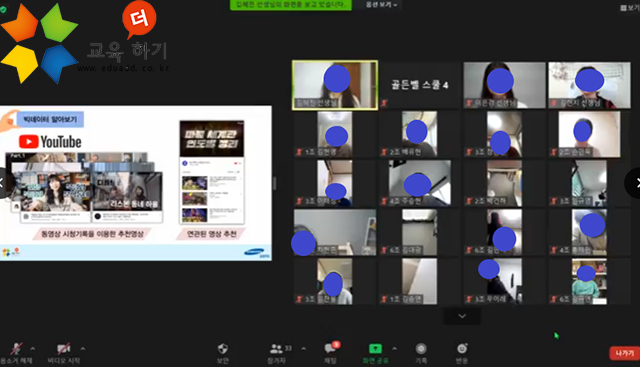This screenshot has height=367, width=640.
Task: Expand audio options caret next to 음소거 해제
Action: pos(33,349)
